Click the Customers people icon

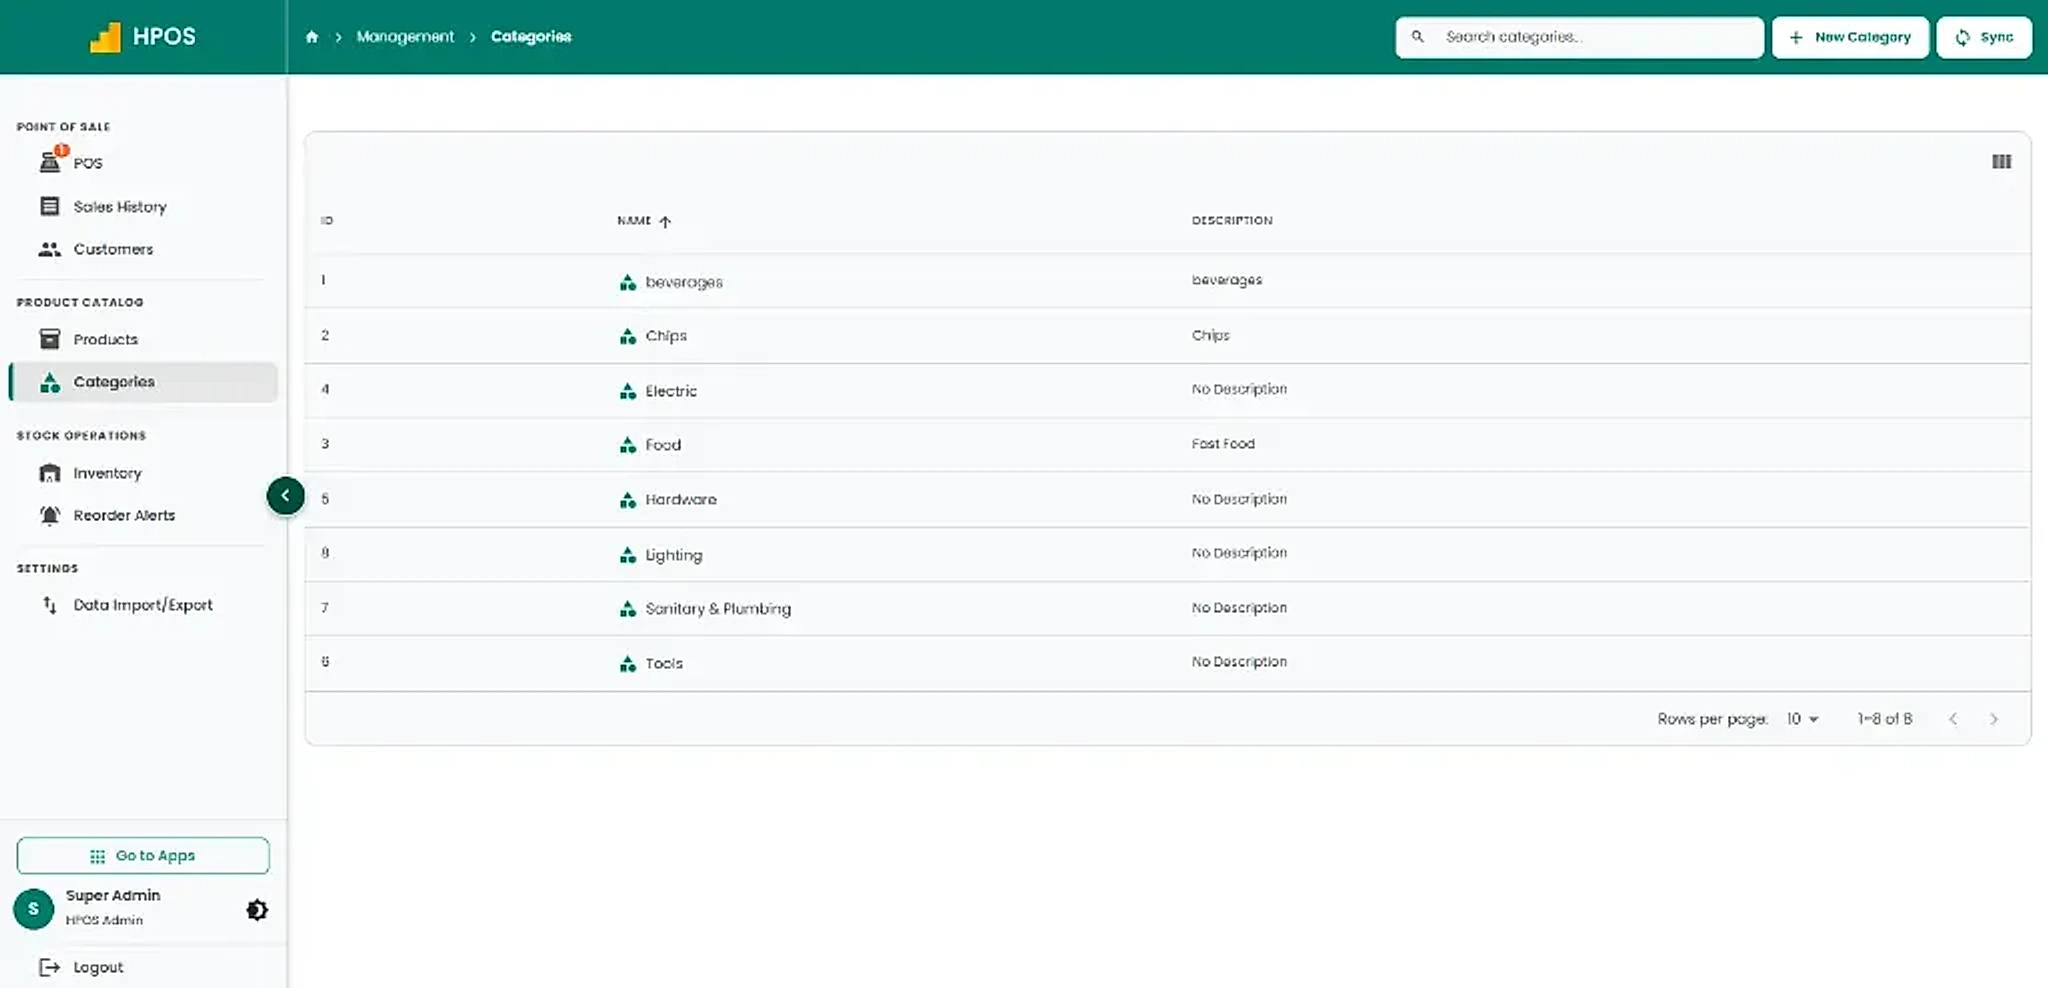coord(50,249)
